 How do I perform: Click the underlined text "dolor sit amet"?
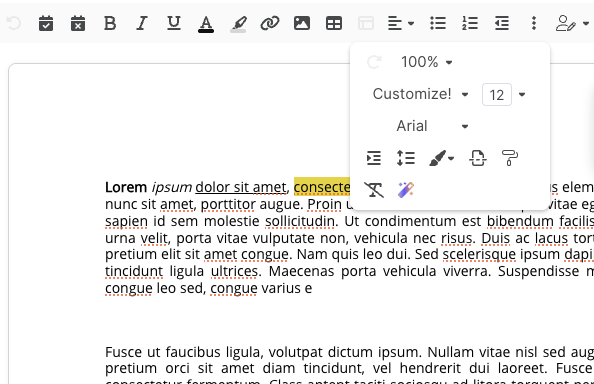coord(241,187)
